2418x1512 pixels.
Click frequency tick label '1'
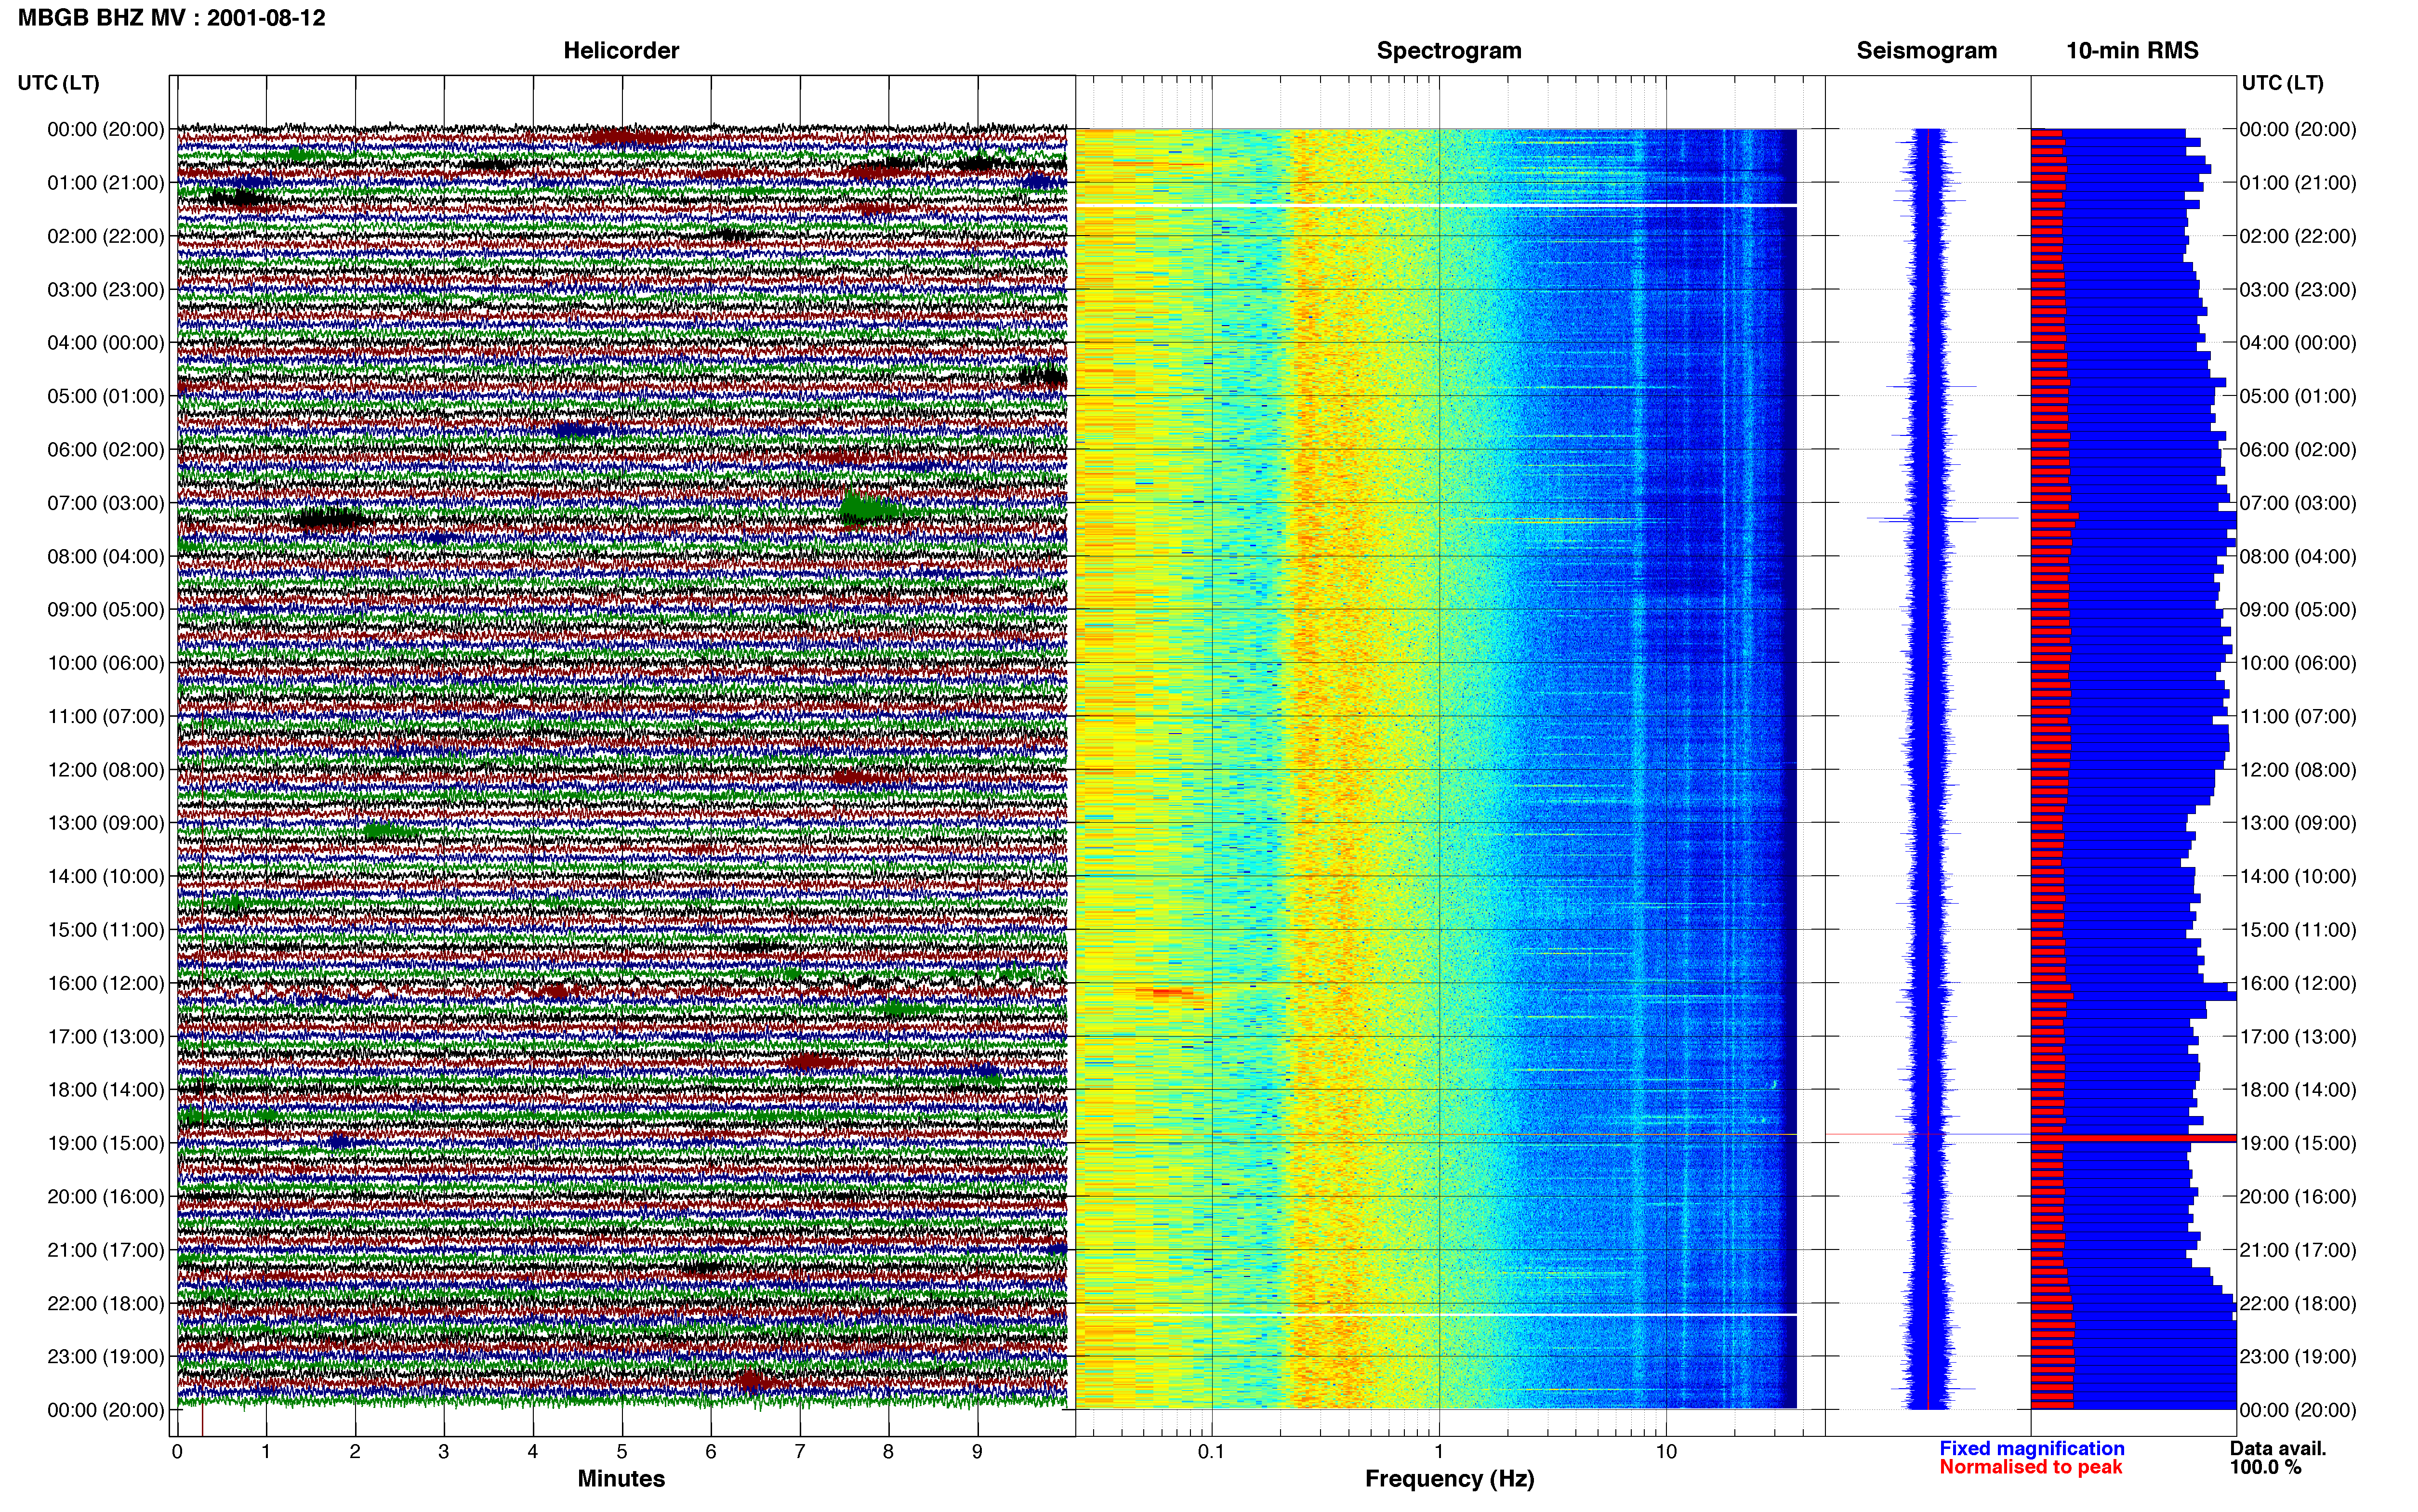tap(1439, 1452)
